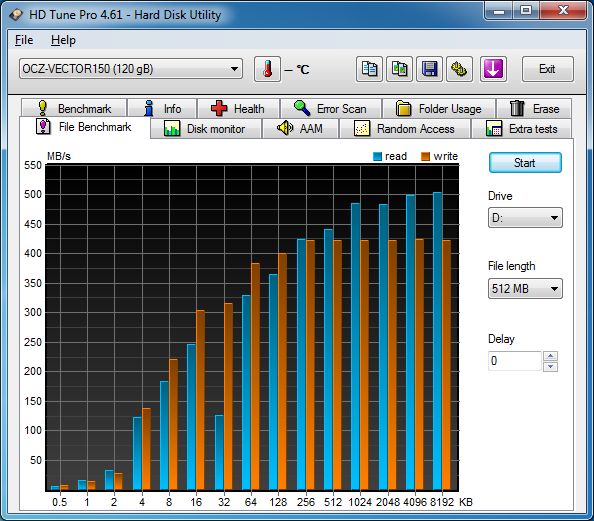
Task: Open the Help menu
Action: [x=63, y=40]
